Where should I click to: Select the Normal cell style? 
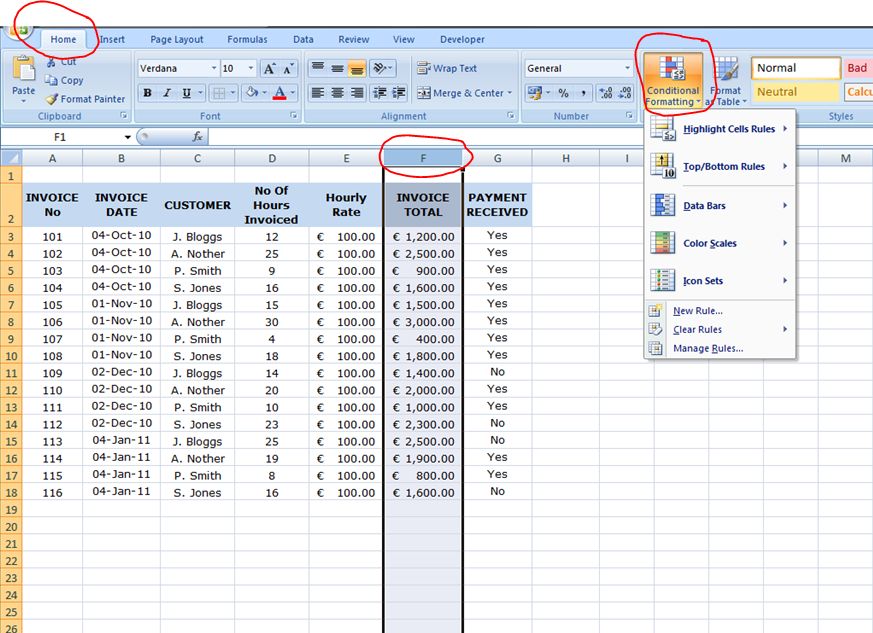pyautogui.click(x=796, y=68)
